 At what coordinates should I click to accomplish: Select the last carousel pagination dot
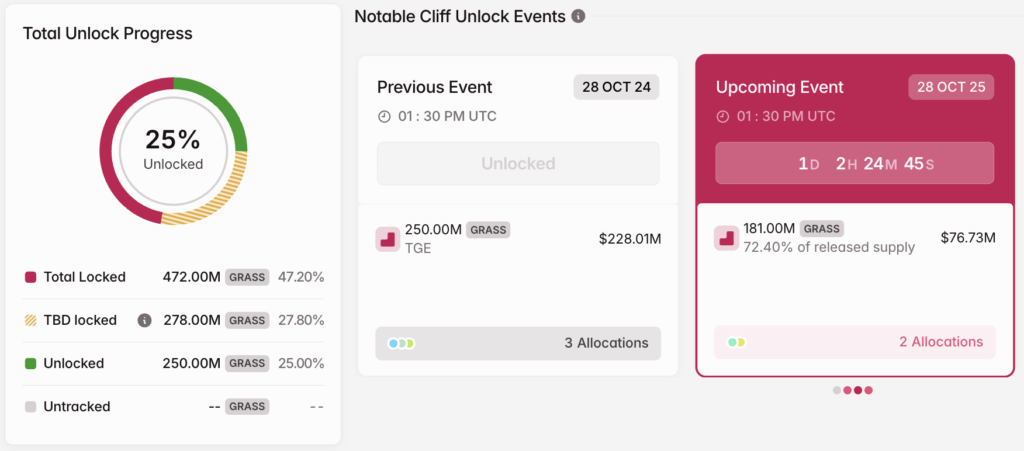click(868, 390)
